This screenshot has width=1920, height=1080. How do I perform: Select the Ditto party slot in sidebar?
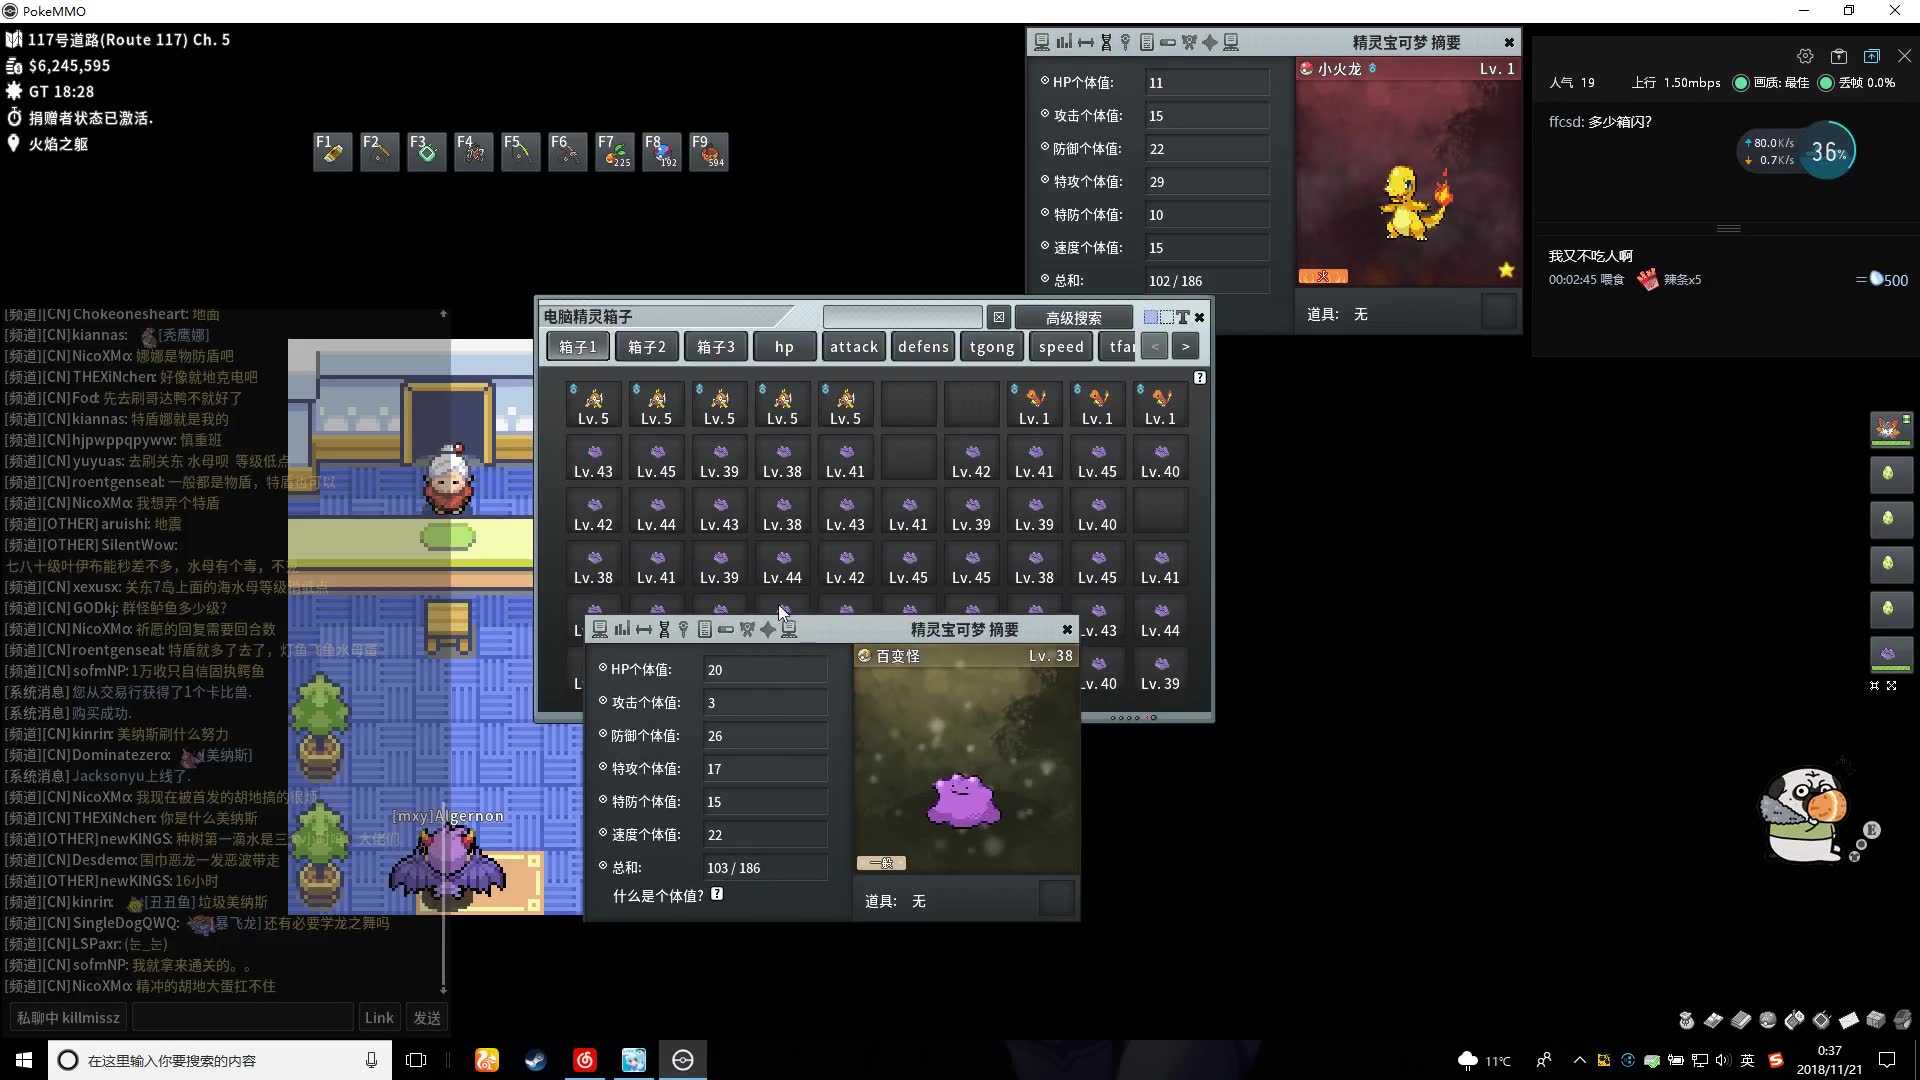click(1891, 655)
